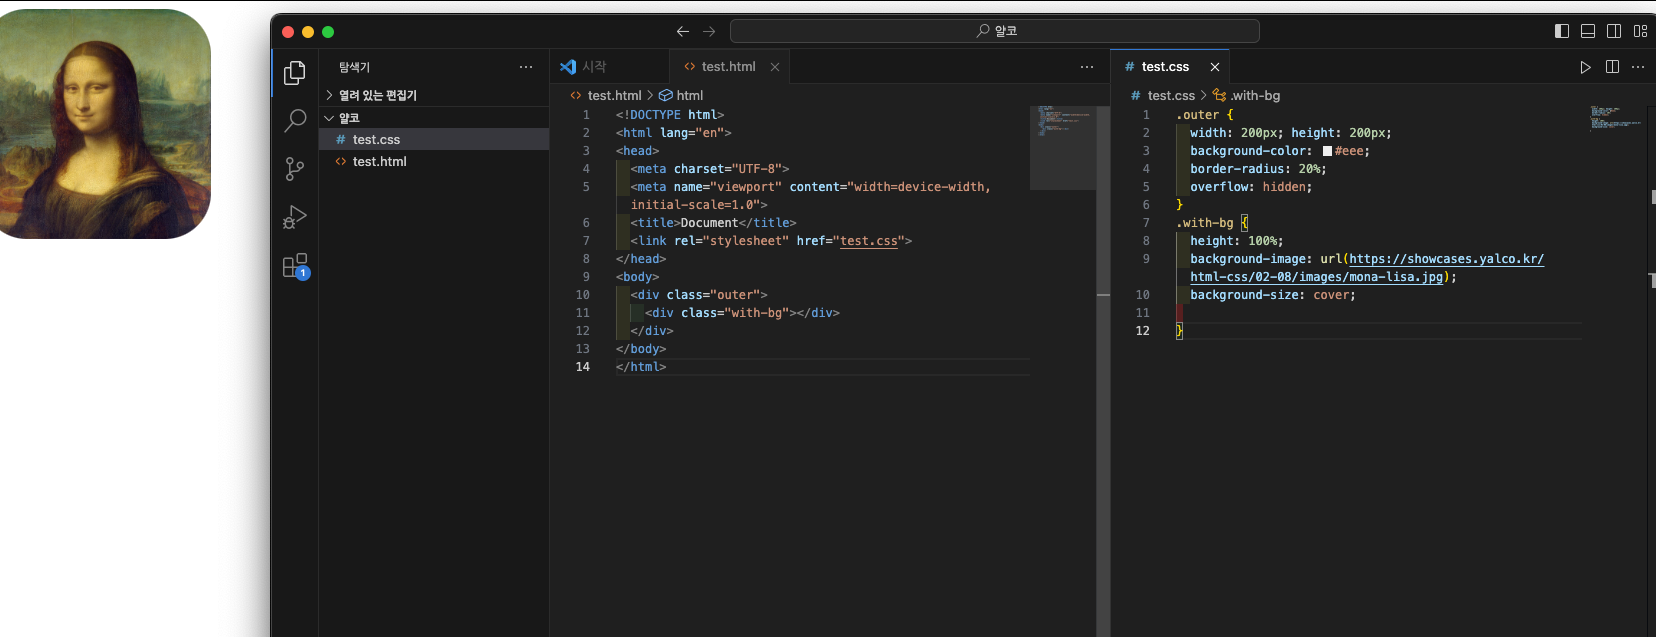This screenshot has height=637, width=1656.
Task: Close the test.css tab
Action: (x=1215, y=67)
